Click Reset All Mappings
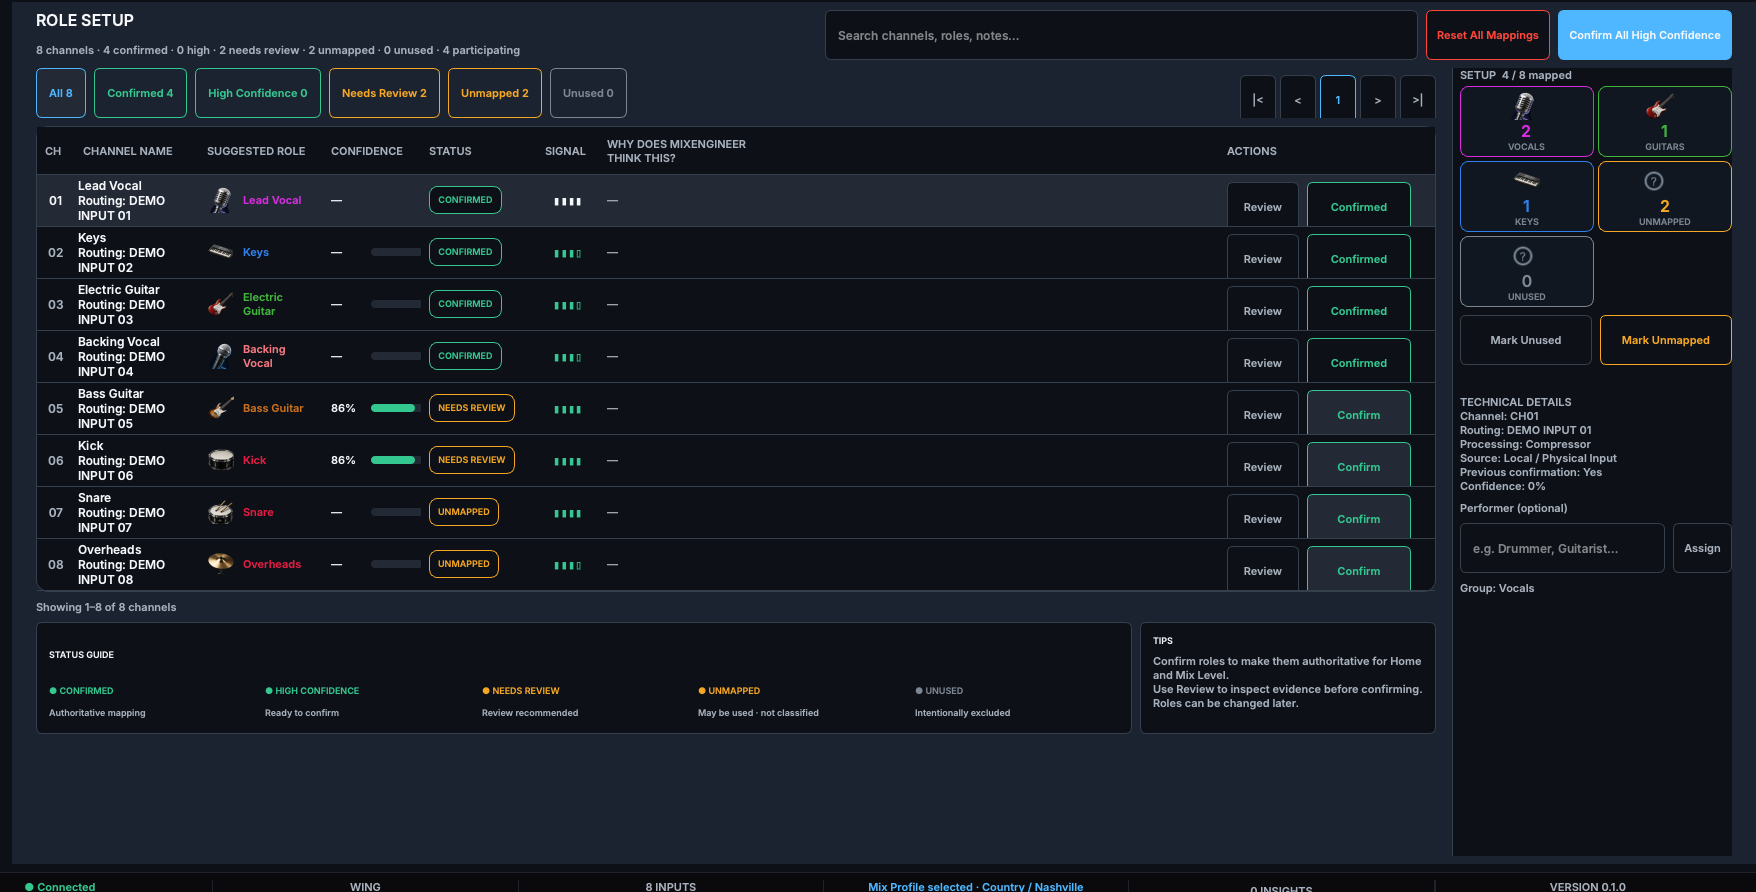 coord(1488,35)
